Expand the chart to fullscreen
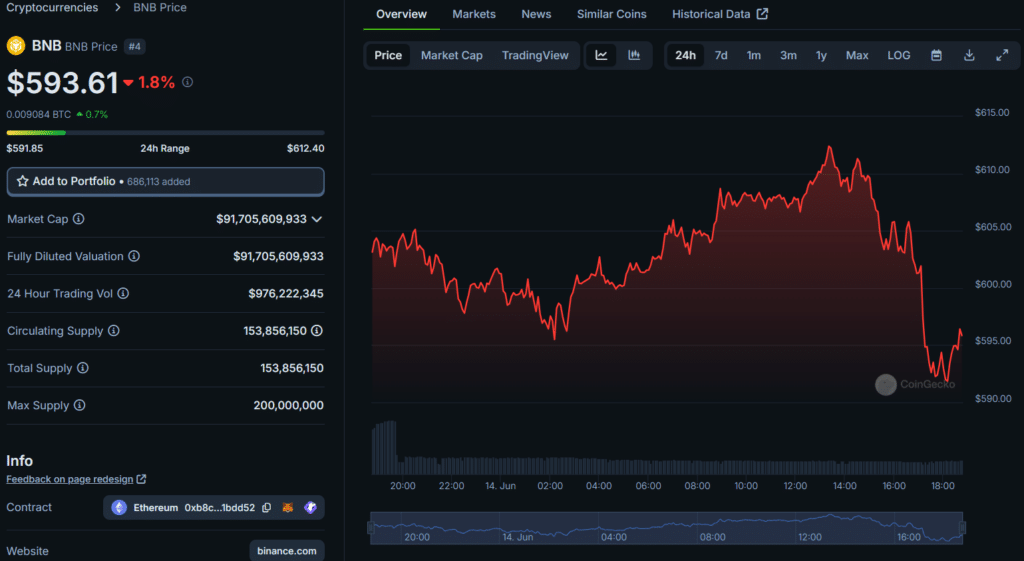 point(1002,56)
